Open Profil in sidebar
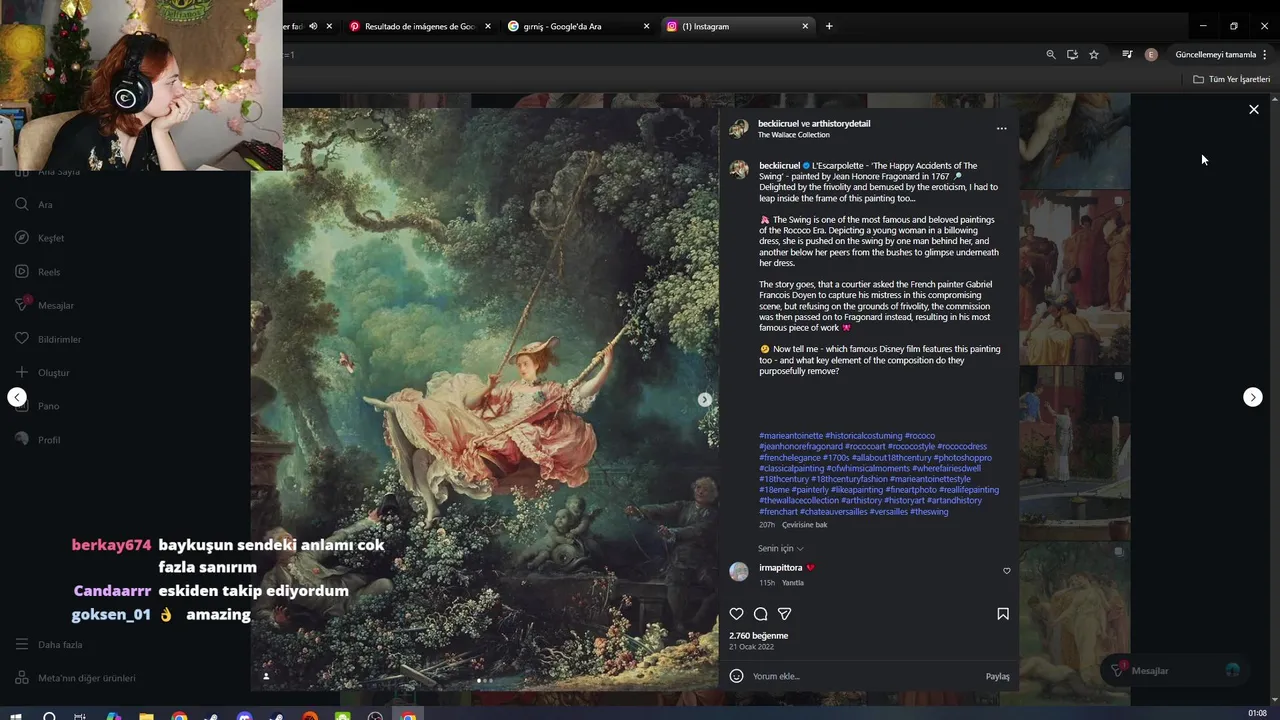 (37, 440)
